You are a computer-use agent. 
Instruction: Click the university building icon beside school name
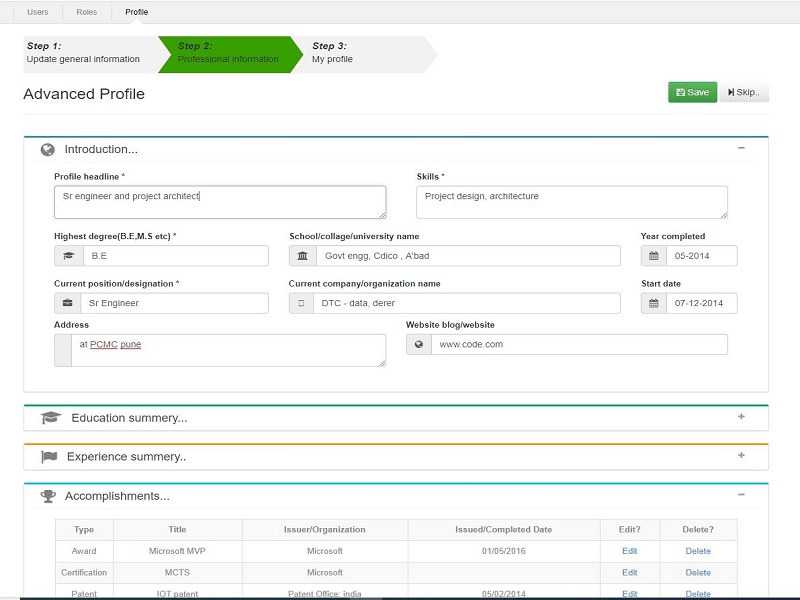pyautogui.click(x=303, y=256)
